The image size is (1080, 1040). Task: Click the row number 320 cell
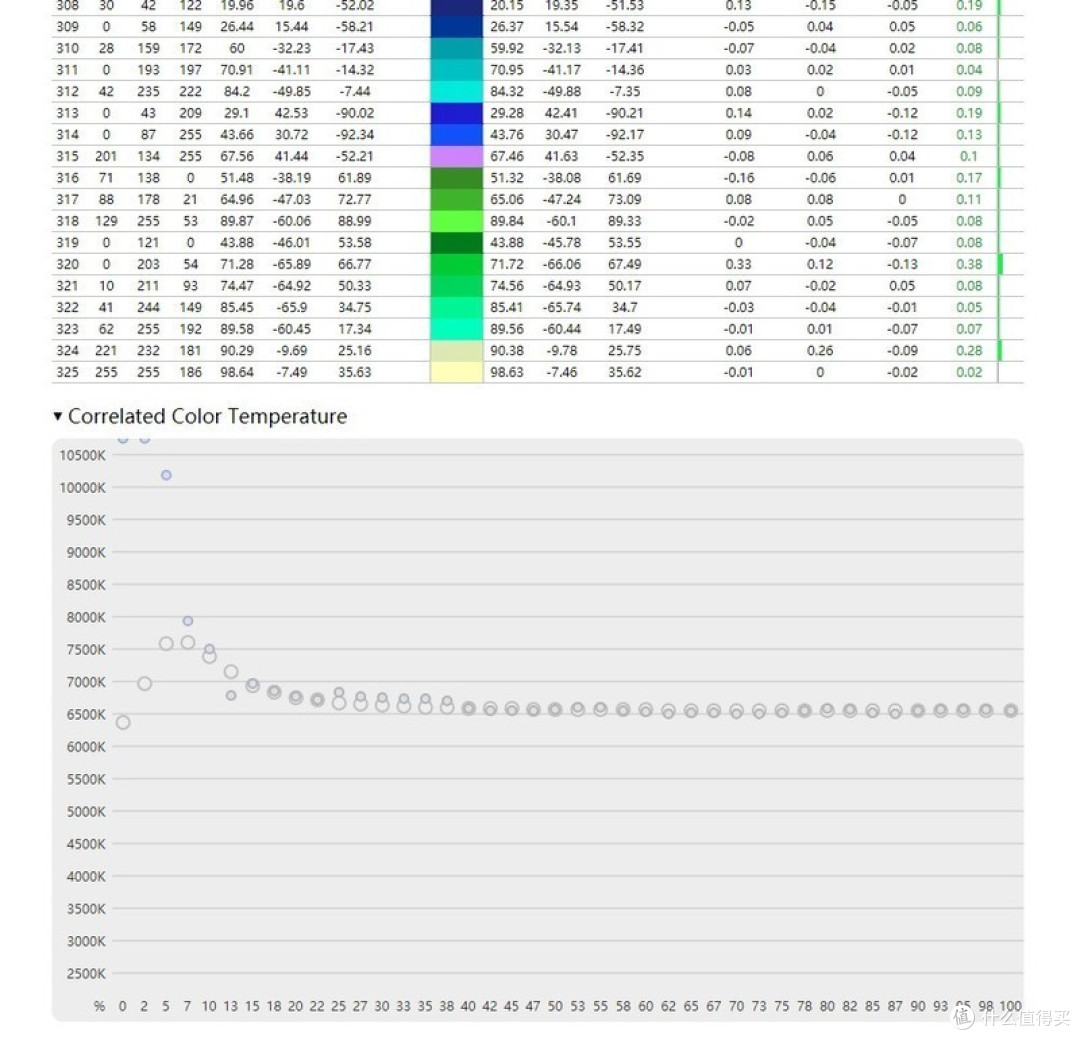pyautogui.click(x=68, y=264)
